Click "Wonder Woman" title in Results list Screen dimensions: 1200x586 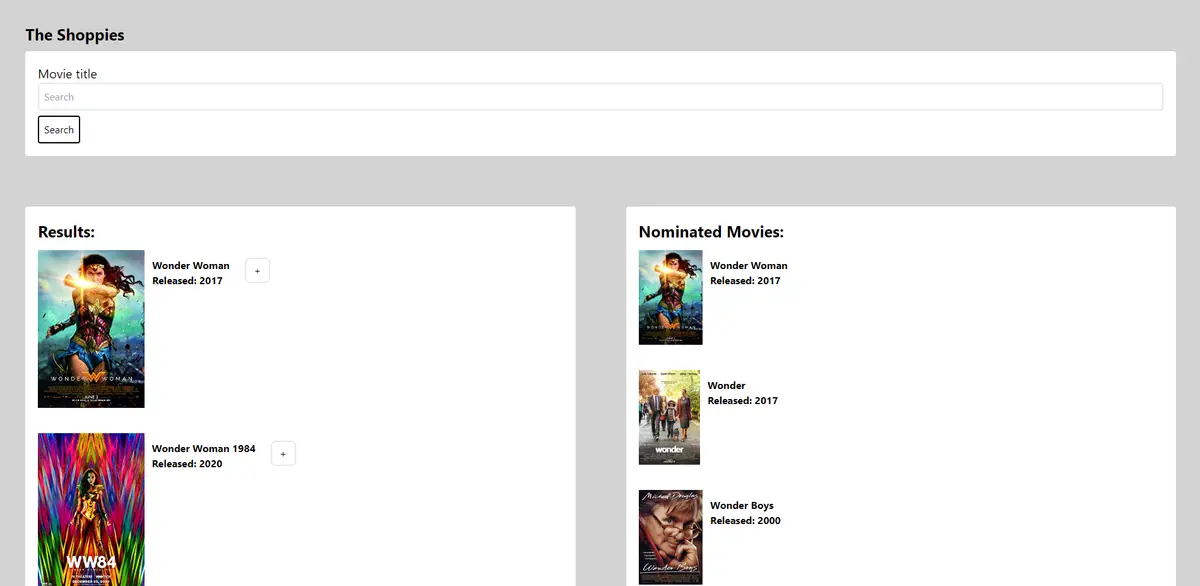coord(191,266)
